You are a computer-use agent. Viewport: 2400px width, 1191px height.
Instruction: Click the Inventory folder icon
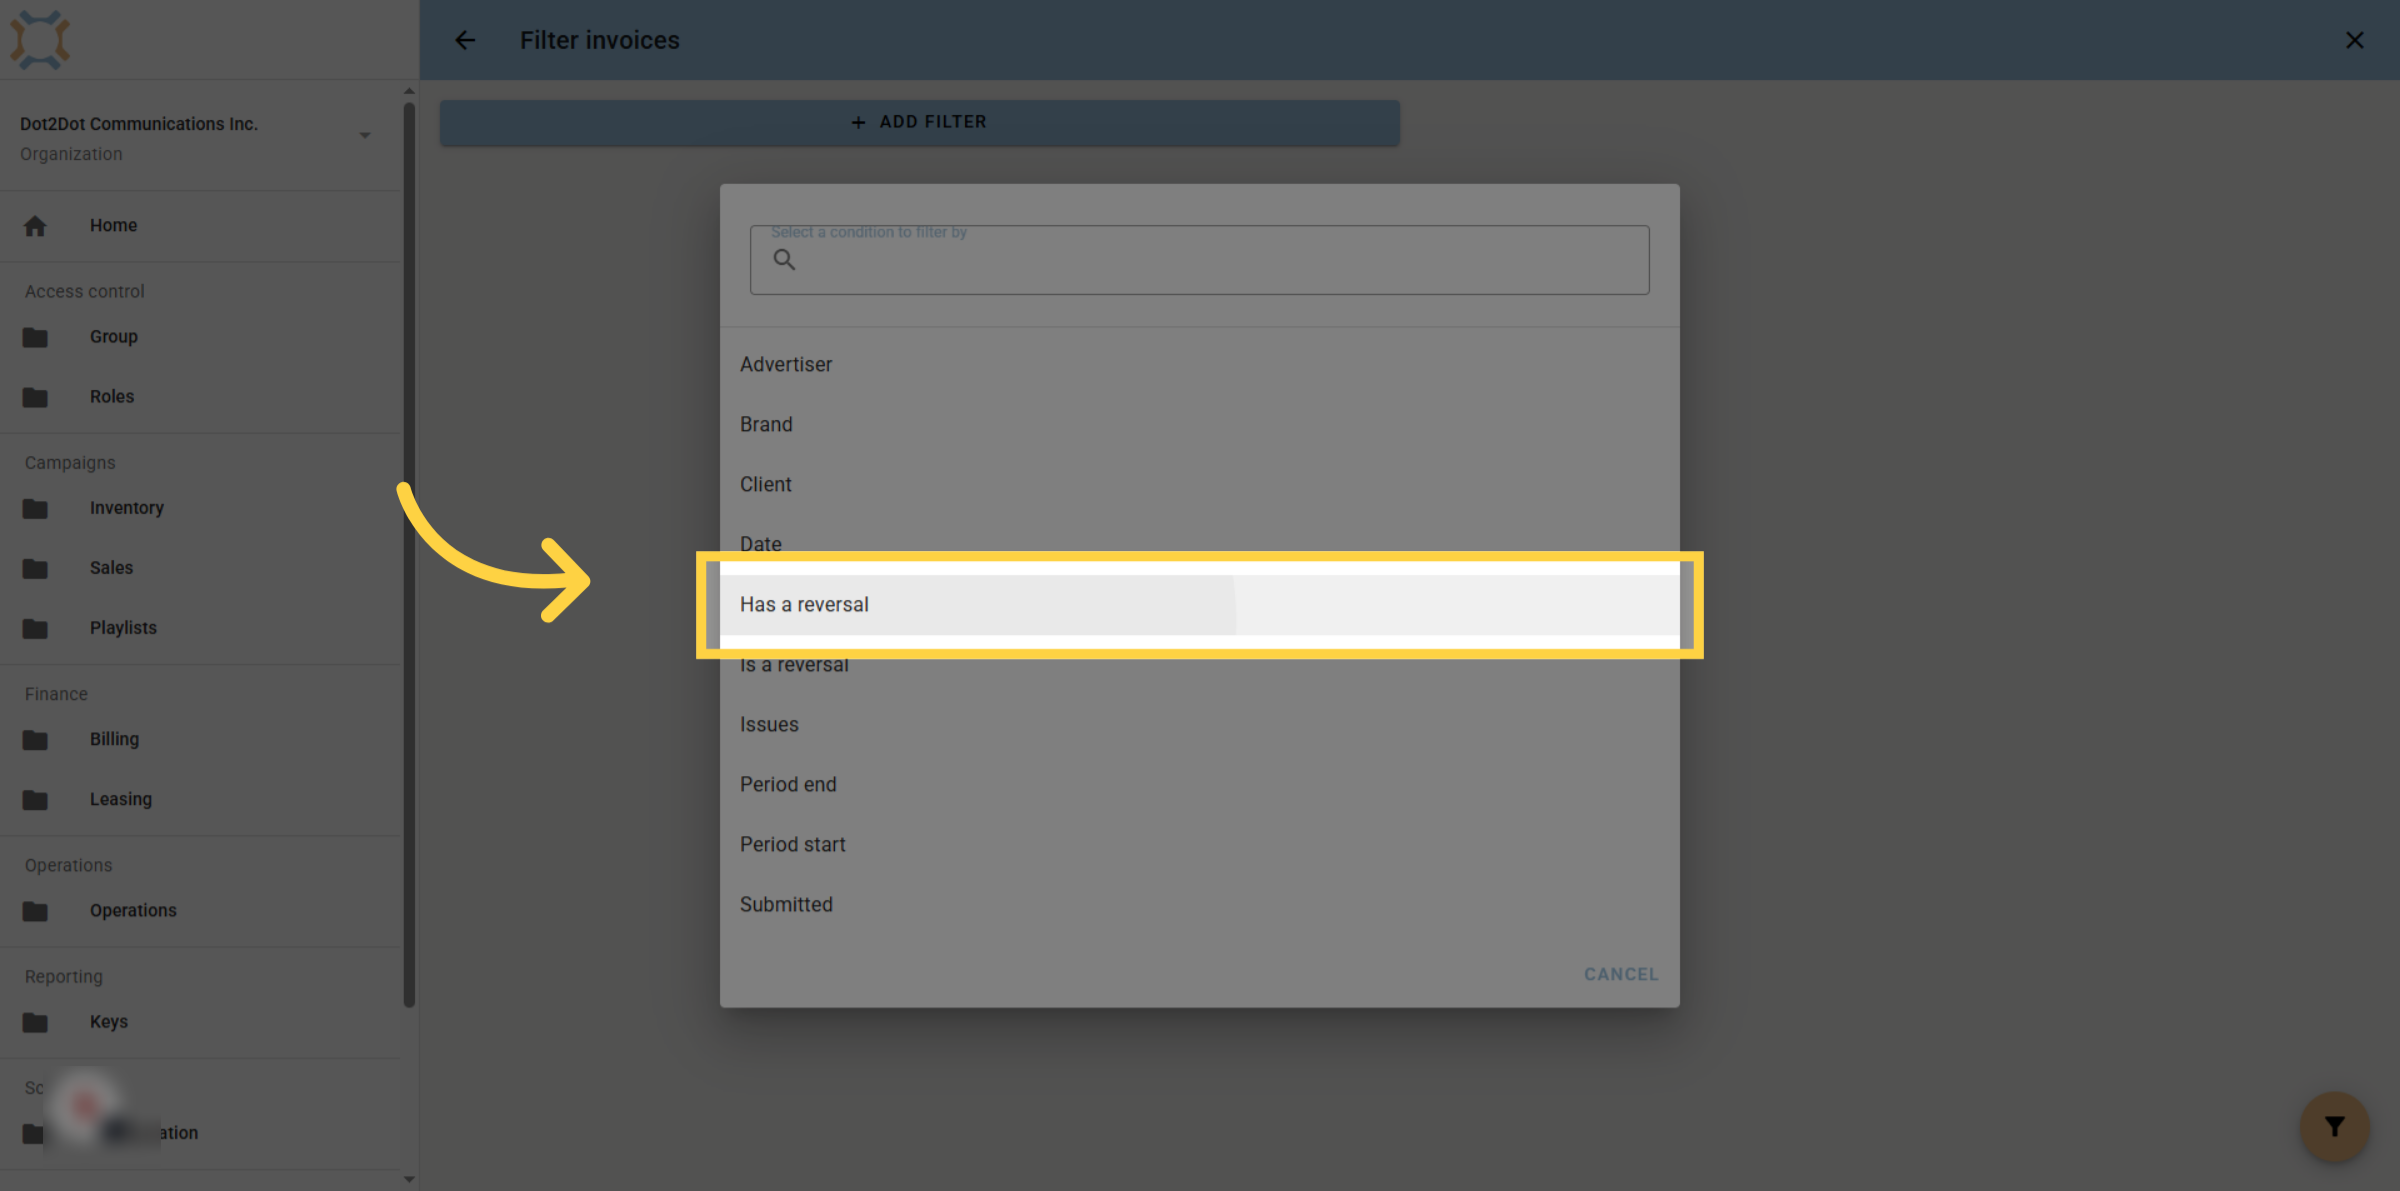pyautogui.click(x=35, y=508)
